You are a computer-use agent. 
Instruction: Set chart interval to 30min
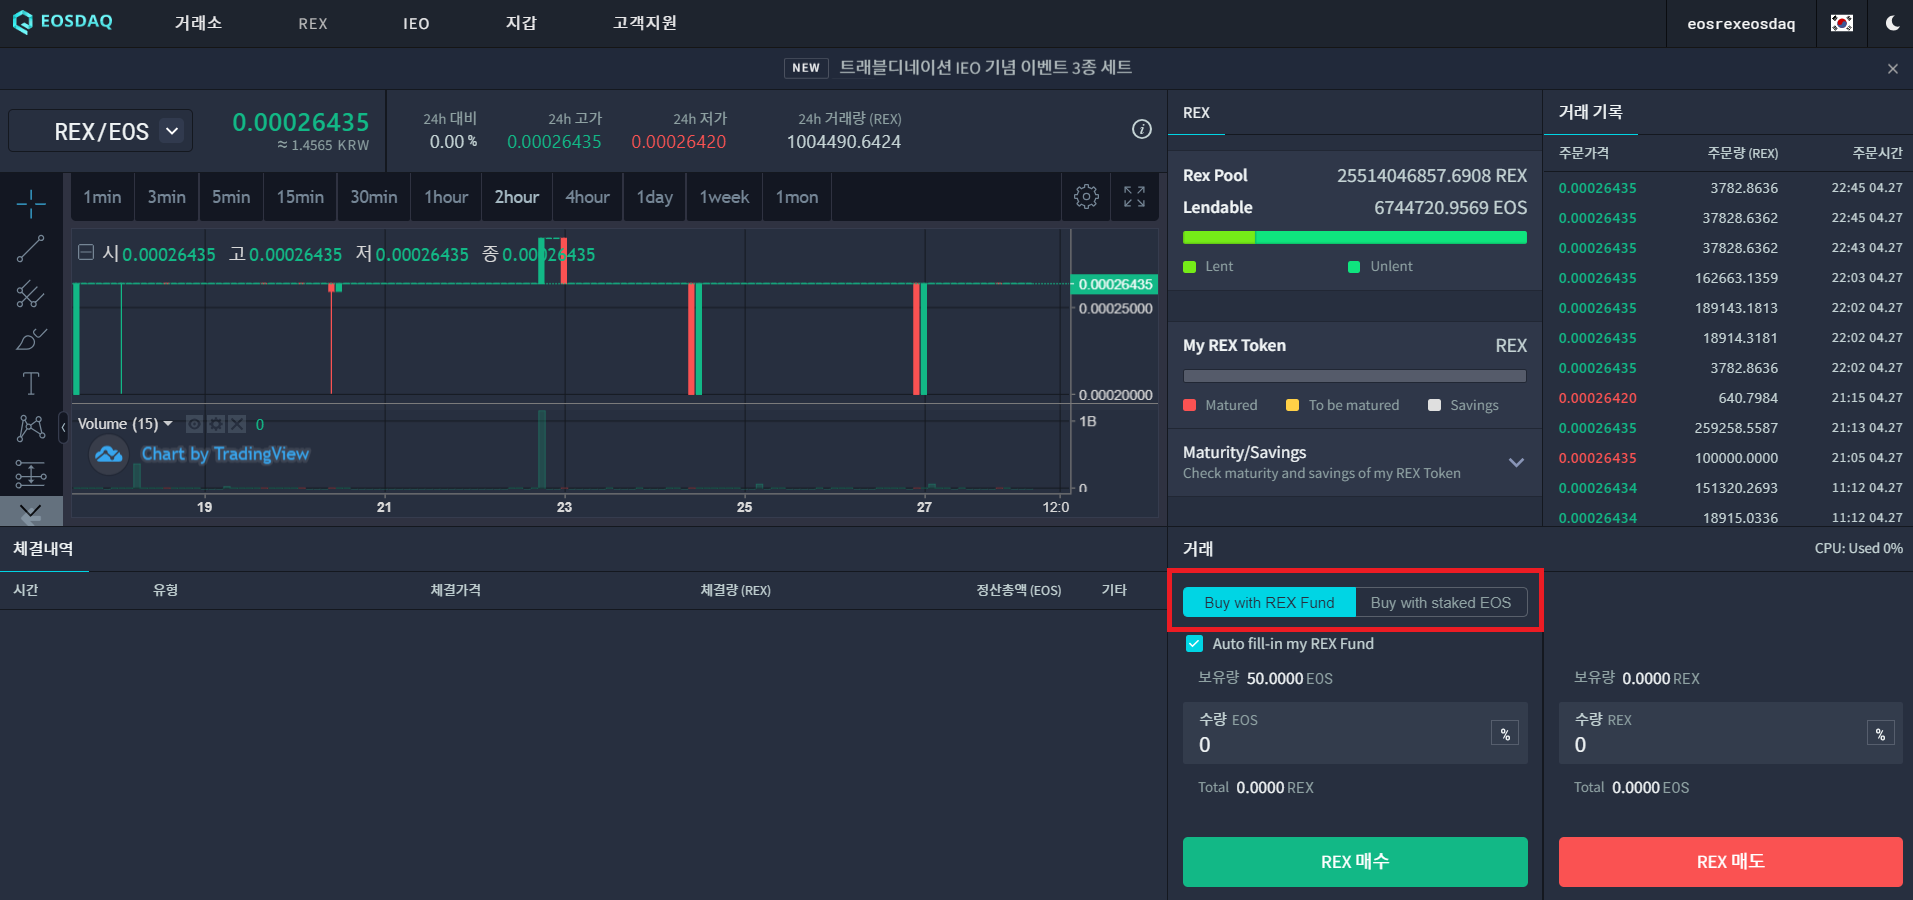coord(374,197)
